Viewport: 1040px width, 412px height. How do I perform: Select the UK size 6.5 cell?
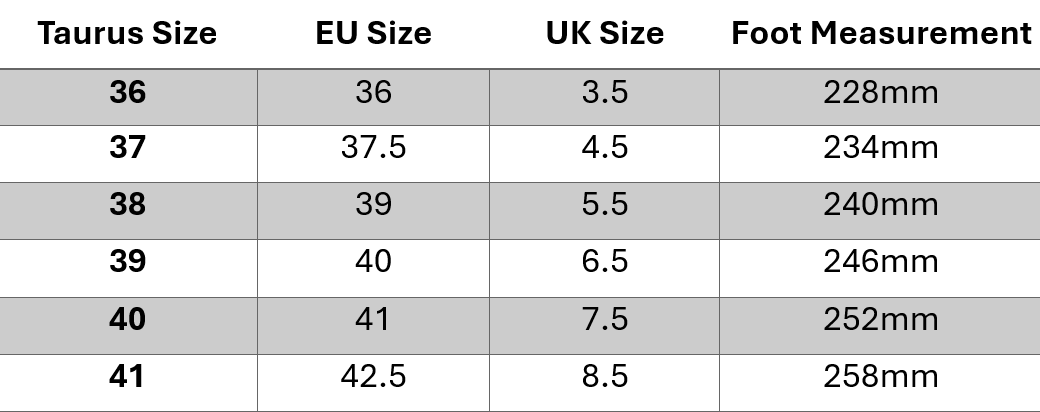(604, 262)
